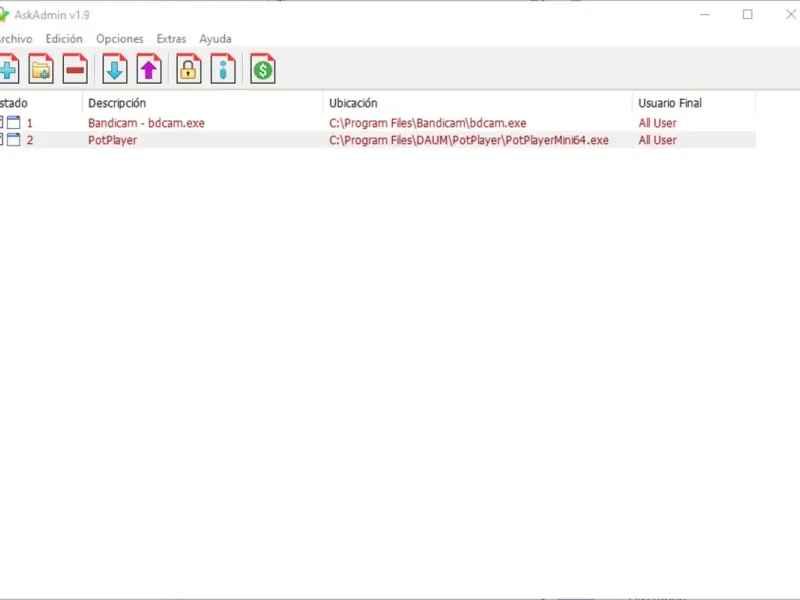The image size is (800, 600).
Task: Open the Opciones menu
Action: click(120, 39)
